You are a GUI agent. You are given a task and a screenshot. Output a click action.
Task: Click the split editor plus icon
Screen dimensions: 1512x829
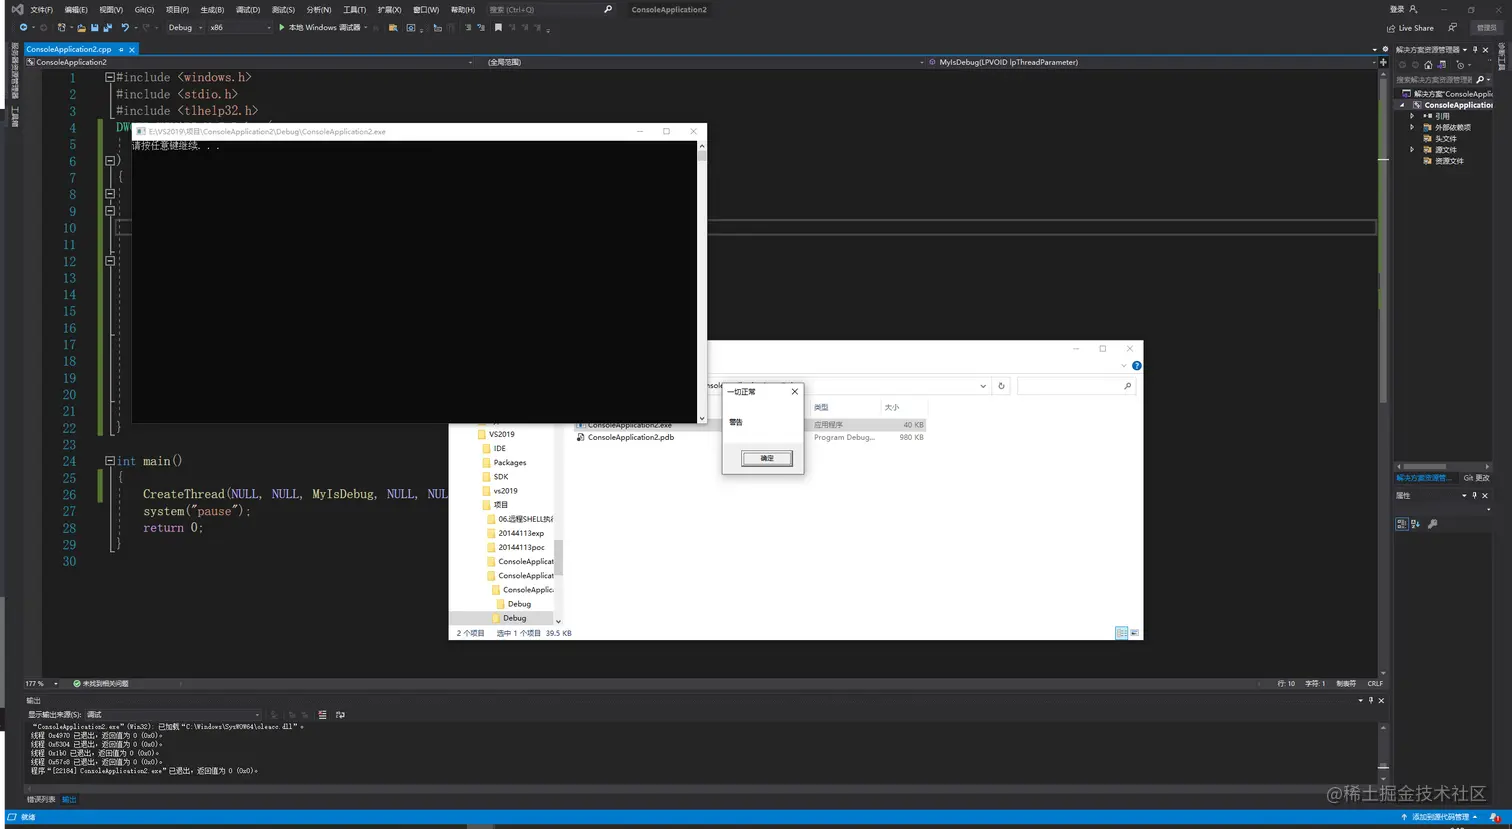click(1383, 62)
